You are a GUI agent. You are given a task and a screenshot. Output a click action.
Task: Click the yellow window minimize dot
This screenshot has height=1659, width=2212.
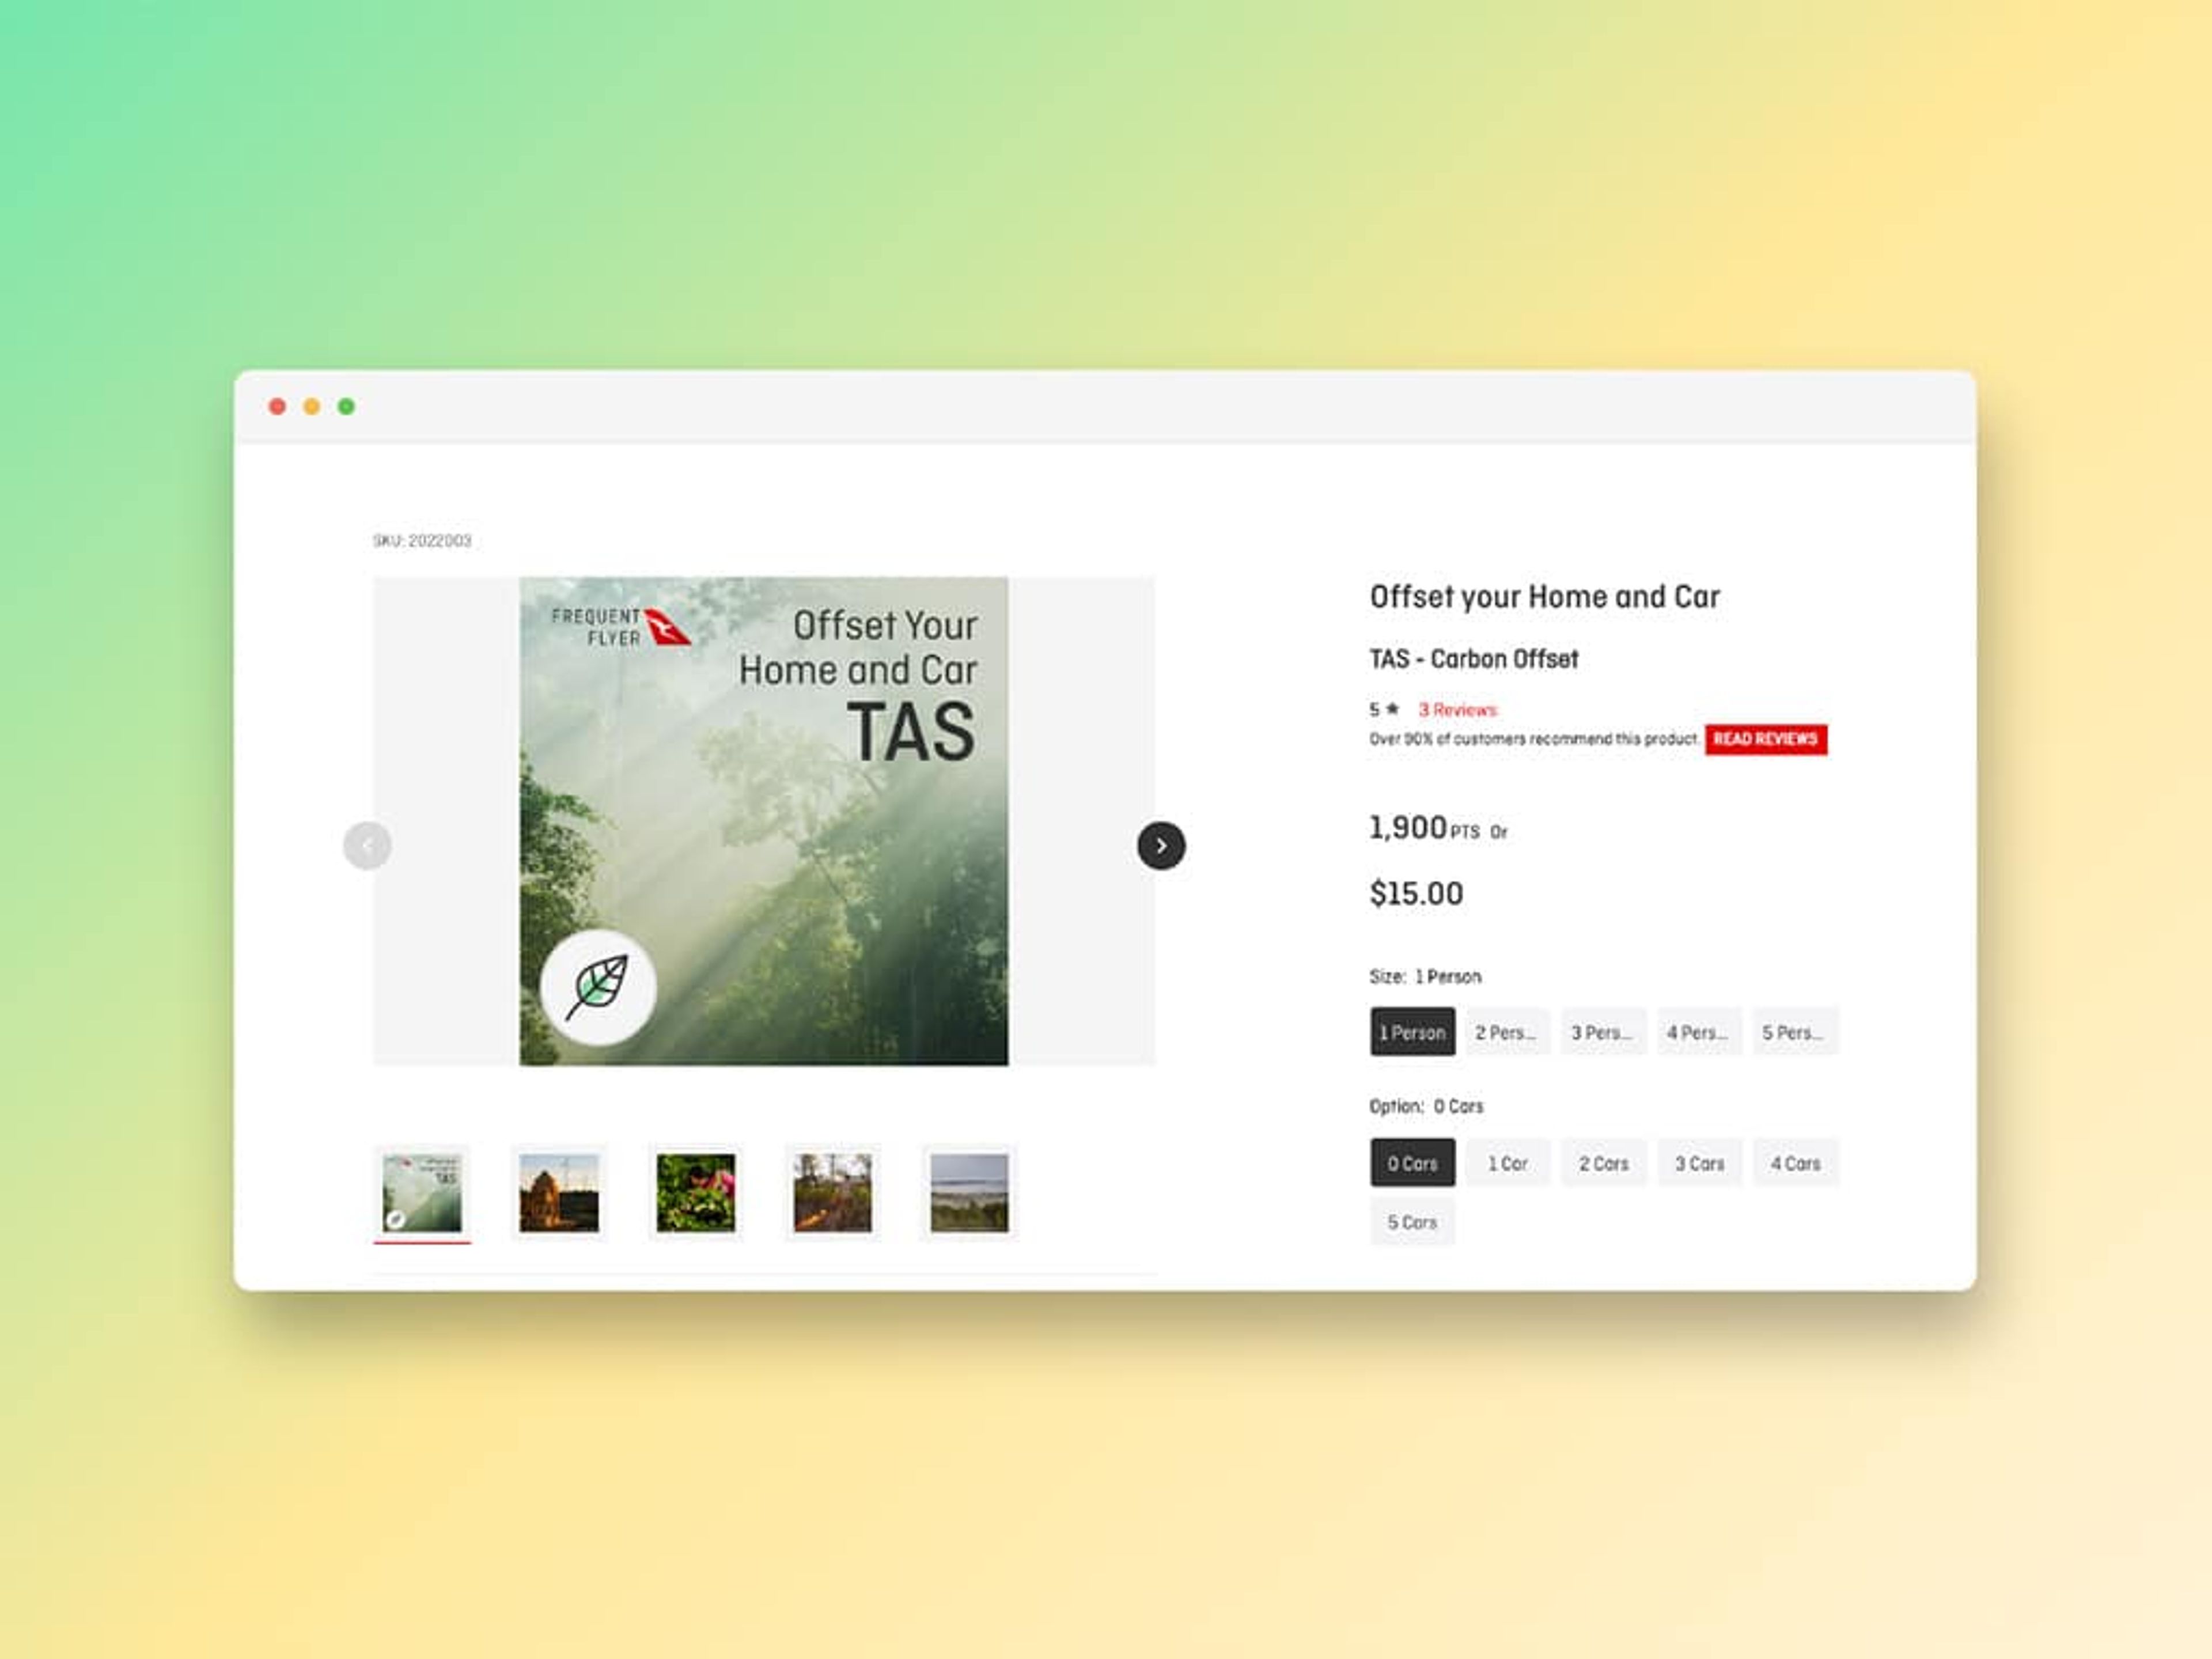pyautogui.click(x=312, y=406)
